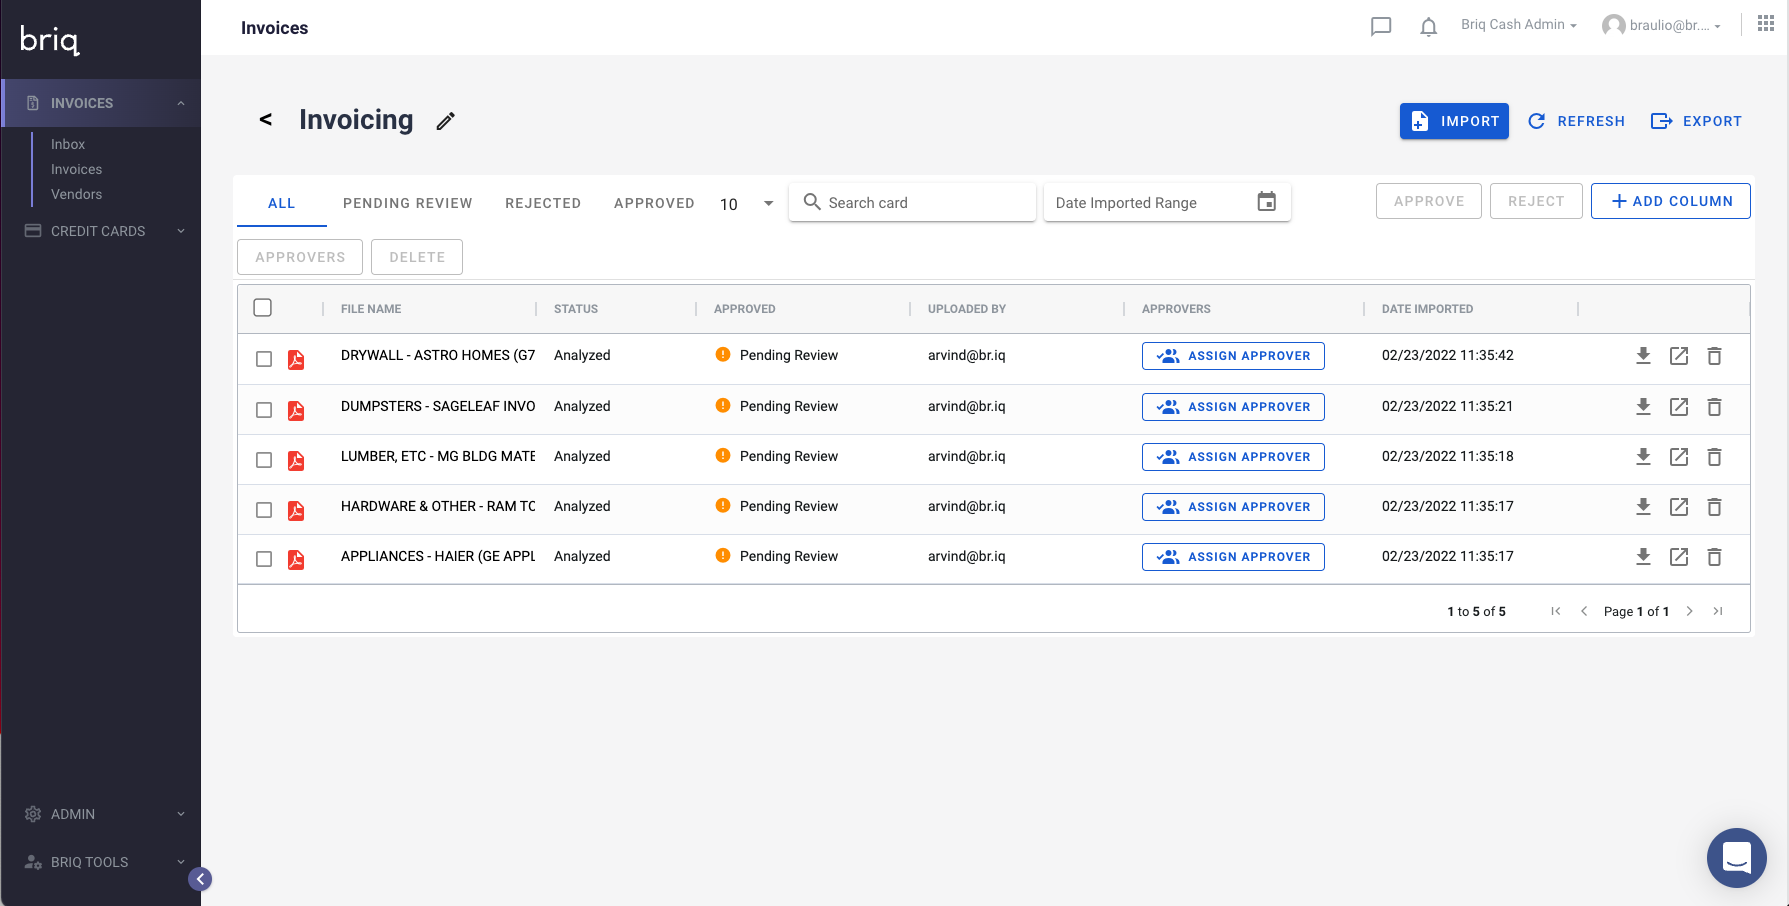The image size is (1789, 906).
Task: Assign an approver to the LUMBER invoice
Action: coord(1233,457)
